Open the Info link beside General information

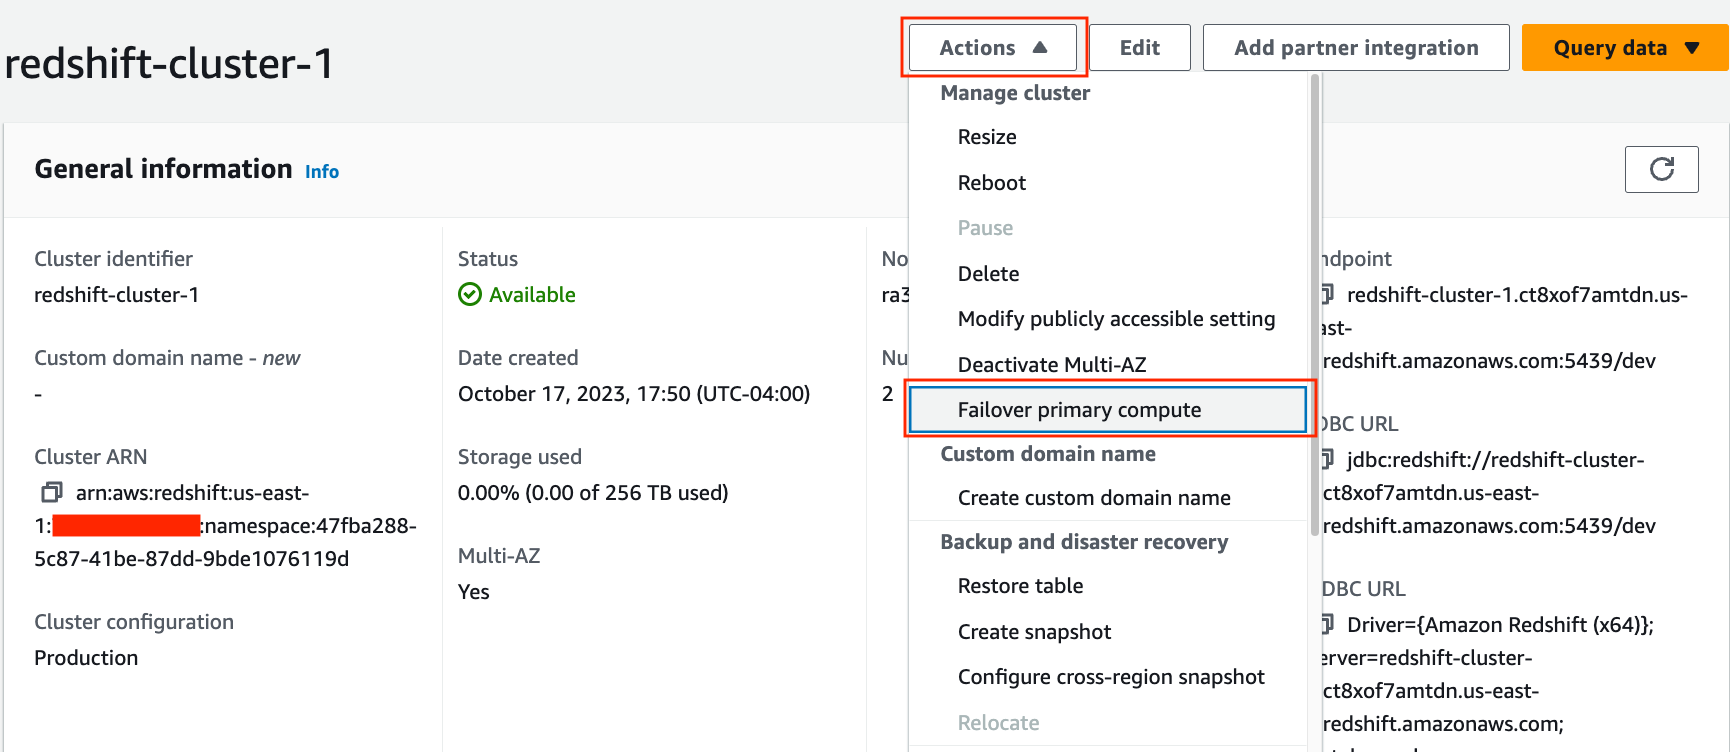(x=322, y=172)
